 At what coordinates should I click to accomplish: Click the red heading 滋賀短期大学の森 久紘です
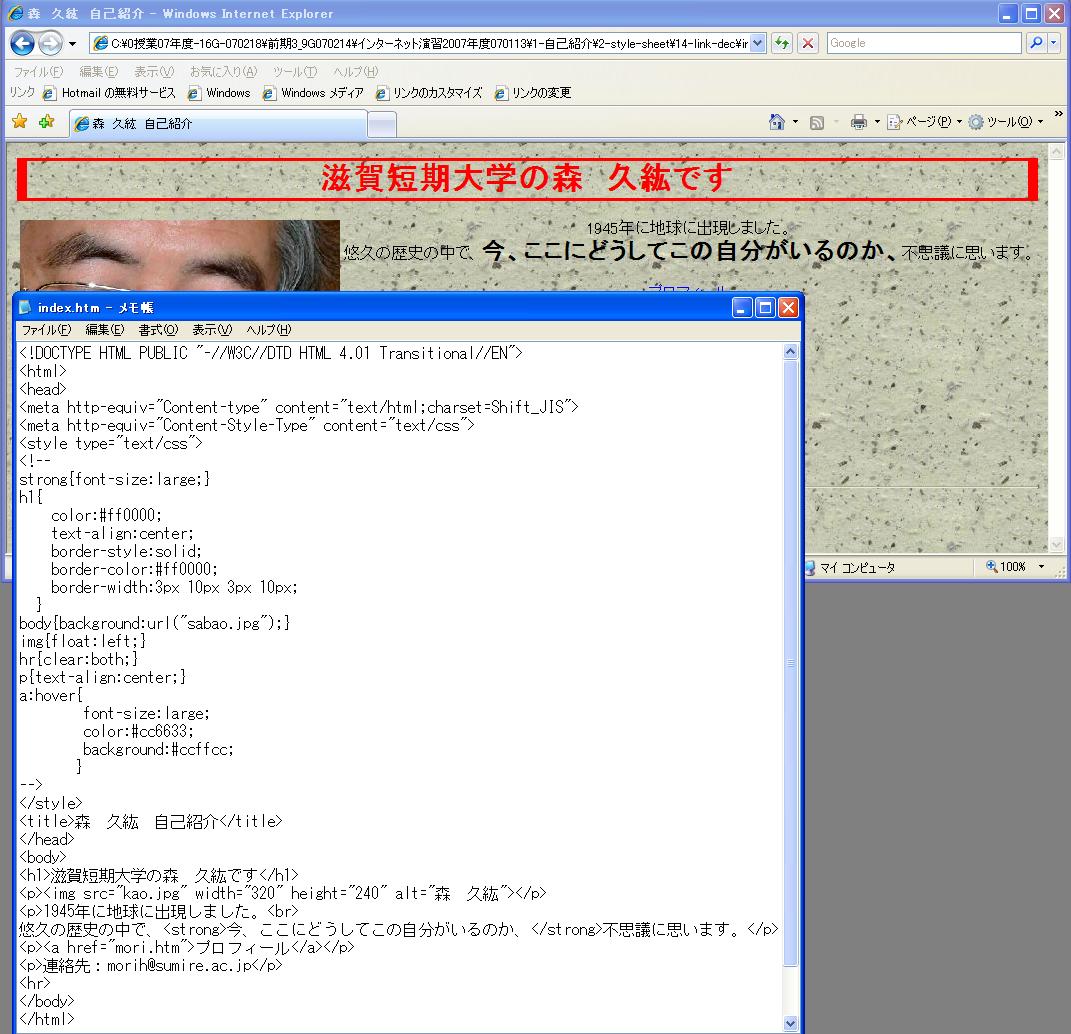pyautogui.click(x=527, y=178)
